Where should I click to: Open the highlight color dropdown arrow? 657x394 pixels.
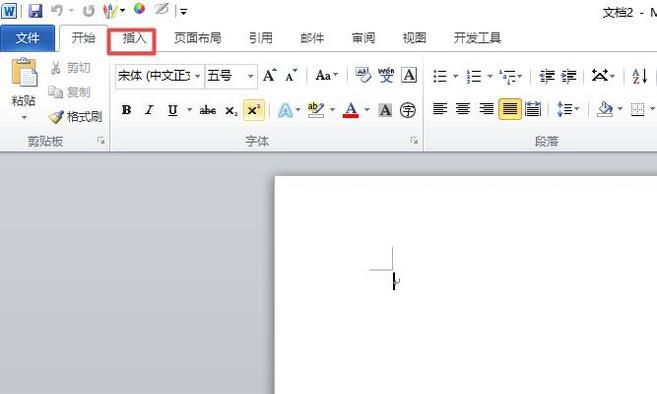tap(333, 110)
